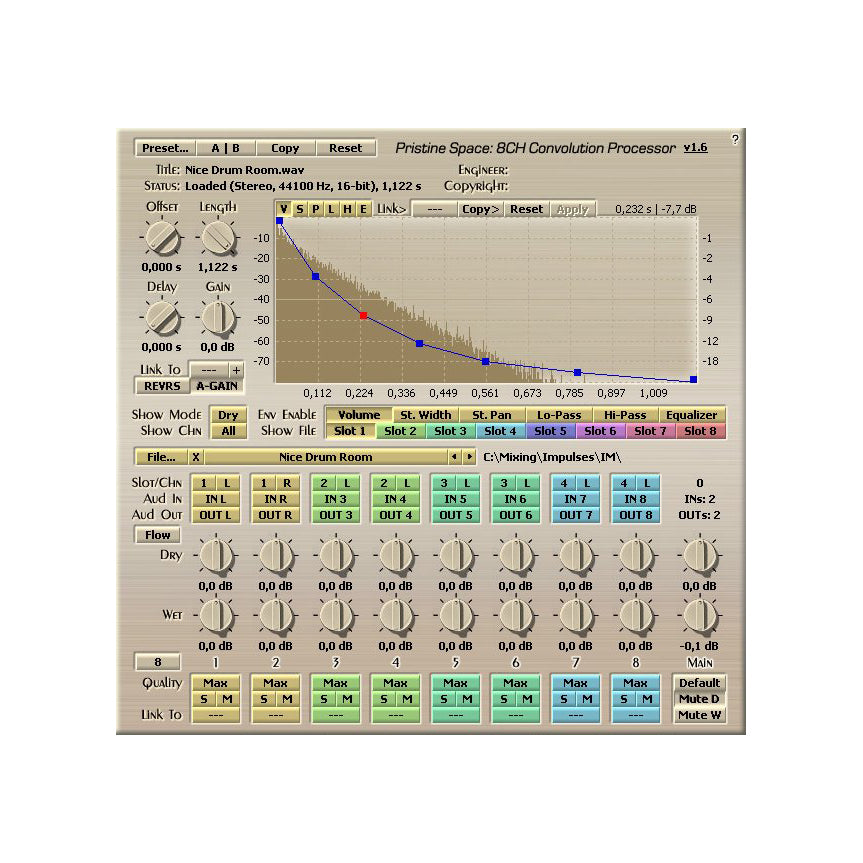Select the red envelope point on graph
Screen dimensions: 863x863
[363, 315]
